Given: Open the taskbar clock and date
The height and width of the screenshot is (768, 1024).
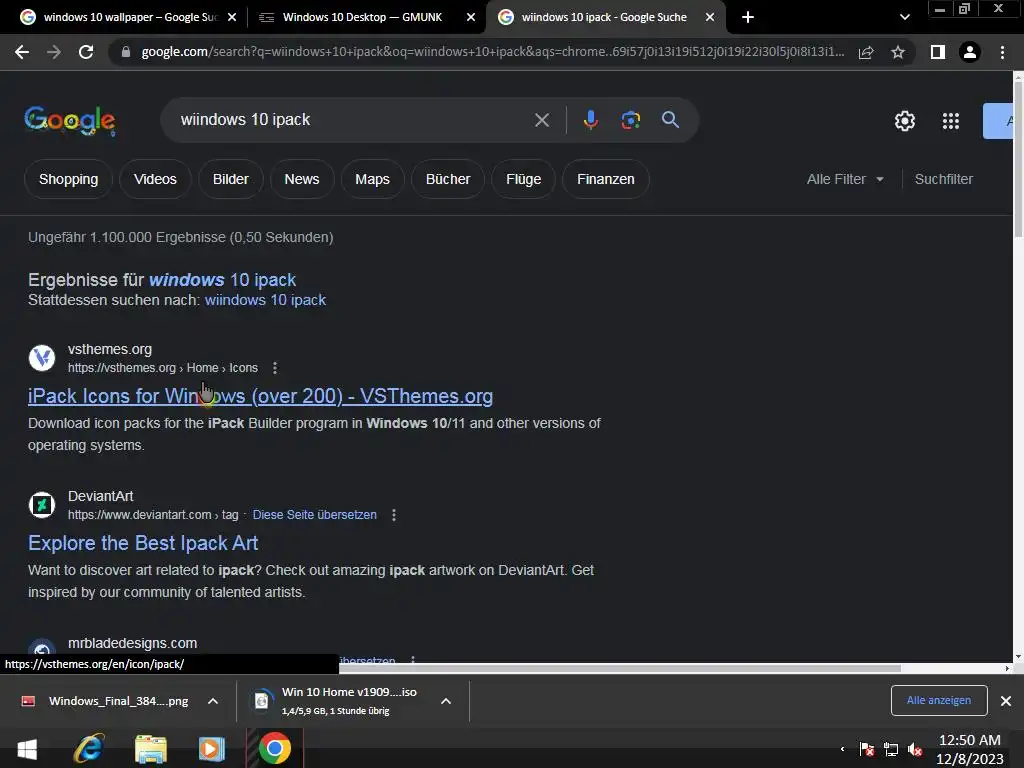Looking at the screenshot, I should pos(970,749).
